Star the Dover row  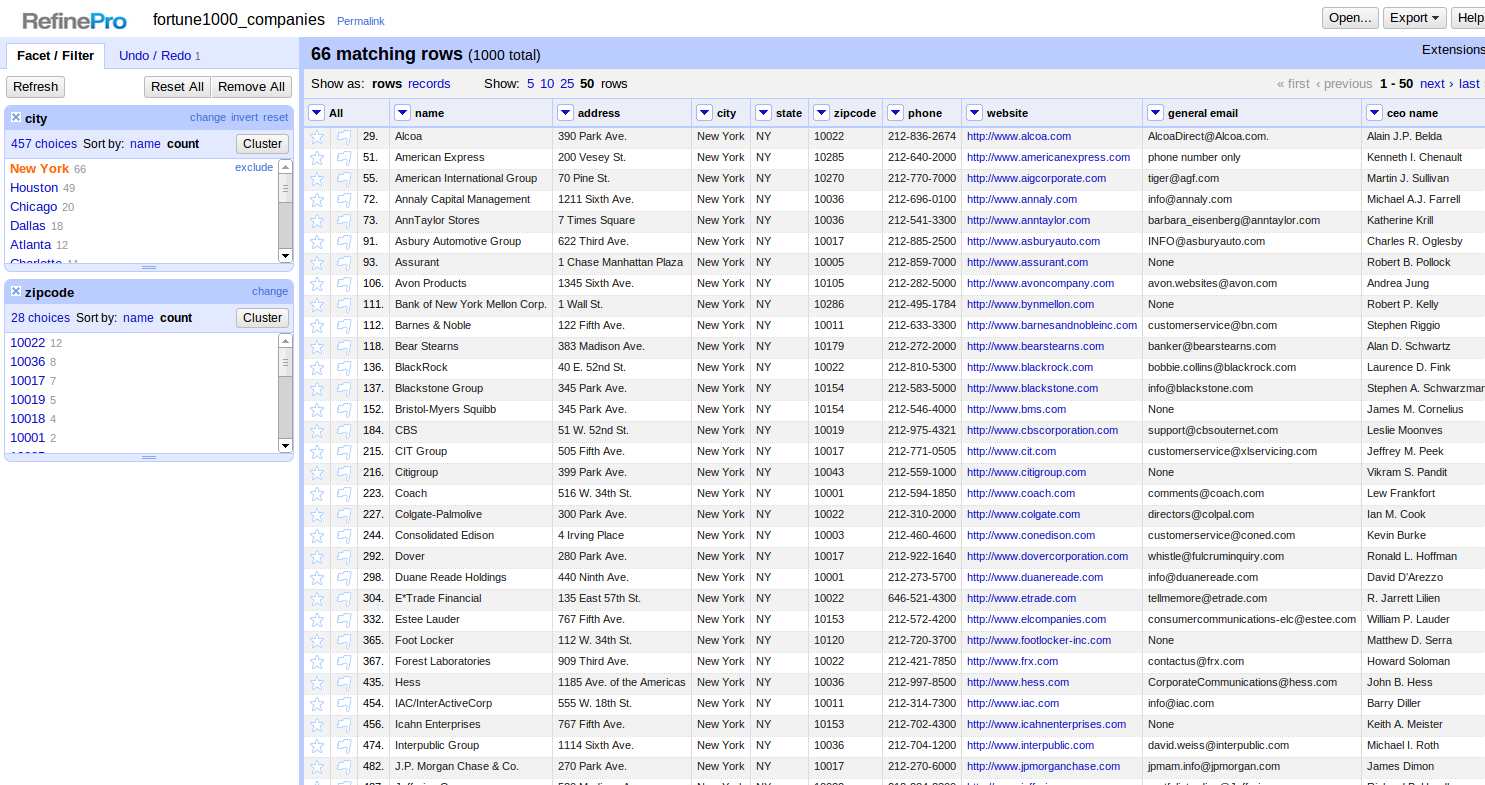pyautogui.click(x=317, y=557)
